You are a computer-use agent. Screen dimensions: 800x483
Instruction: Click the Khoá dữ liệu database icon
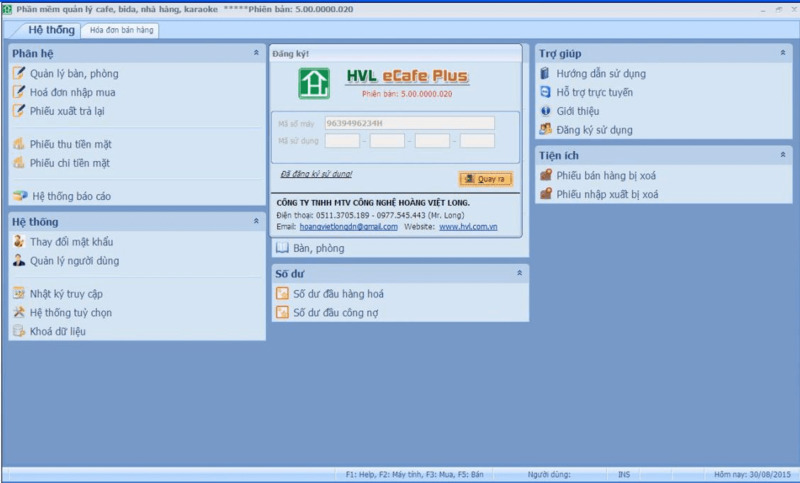(x=19, y=331)
